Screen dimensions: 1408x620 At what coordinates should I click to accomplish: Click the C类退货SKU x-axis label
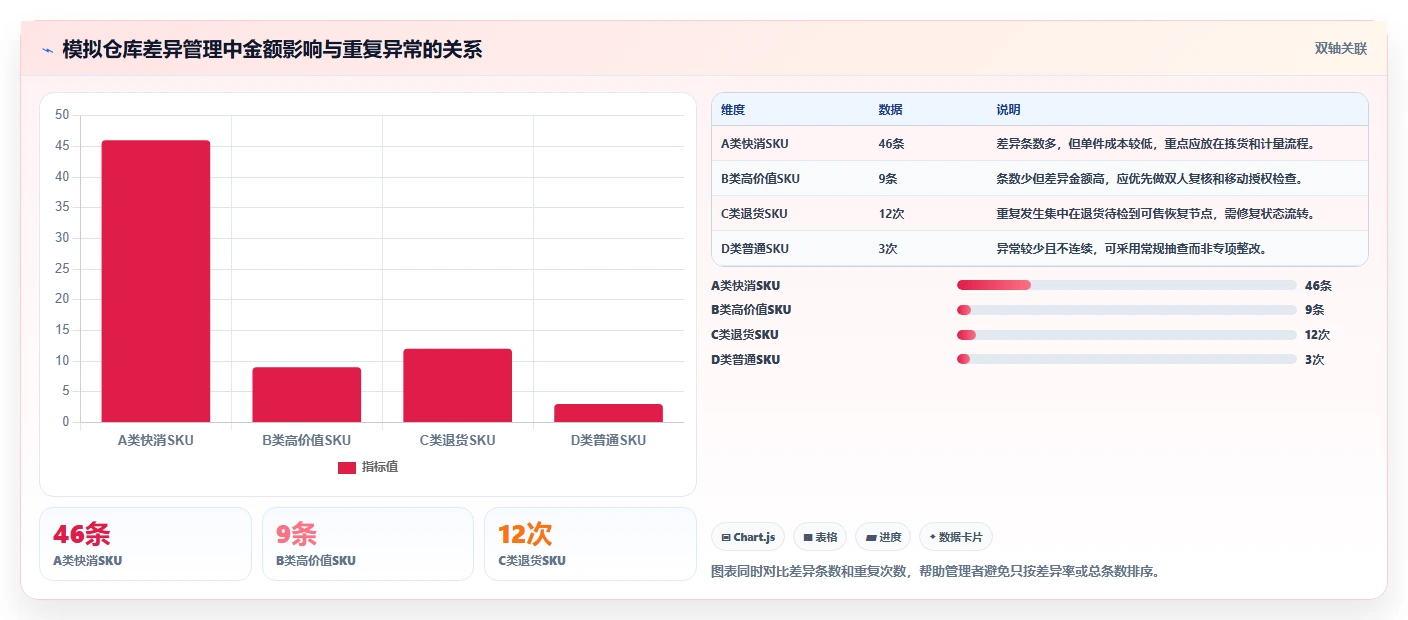[457, 440]
